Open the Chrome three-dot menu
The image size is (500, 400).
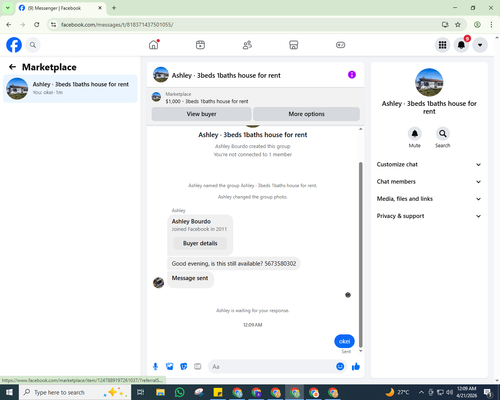point(491,24)
